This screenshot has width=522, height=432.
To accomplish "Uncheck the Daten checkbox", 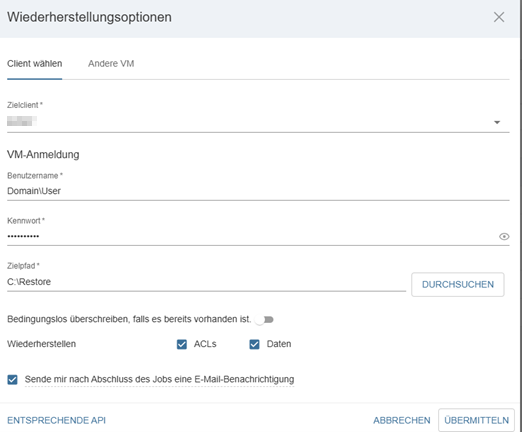I will pos(254,344).
